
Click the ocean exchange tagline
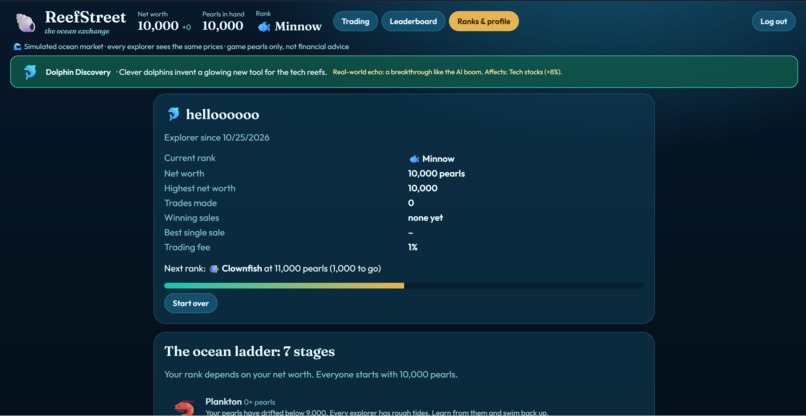click(77, 31)
